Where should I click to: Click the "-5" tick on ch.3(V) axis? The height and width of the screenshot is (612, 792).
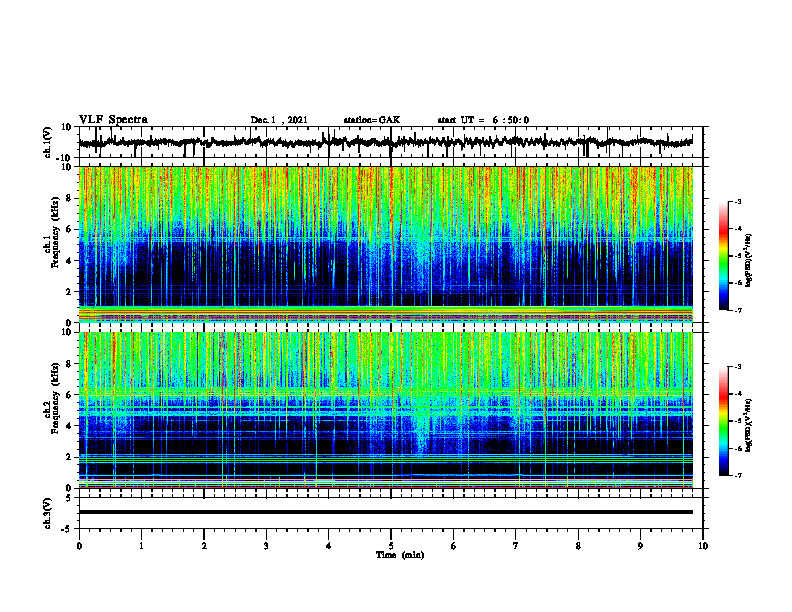tap(67, 529)
